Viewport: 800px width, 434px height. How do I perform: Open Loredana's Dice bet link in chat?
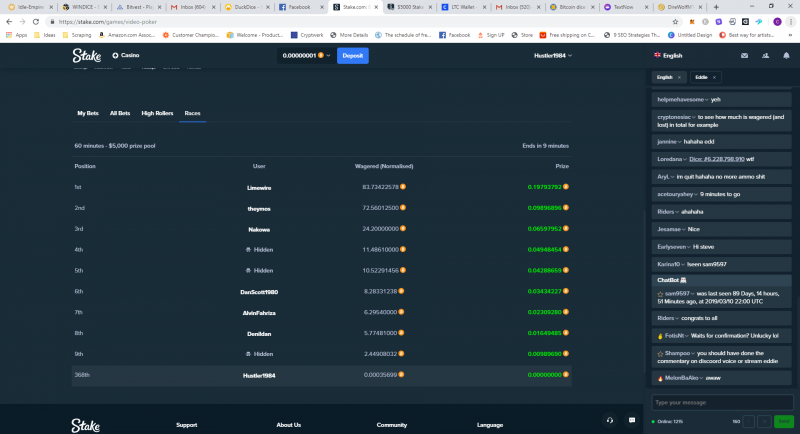(716, 159)
